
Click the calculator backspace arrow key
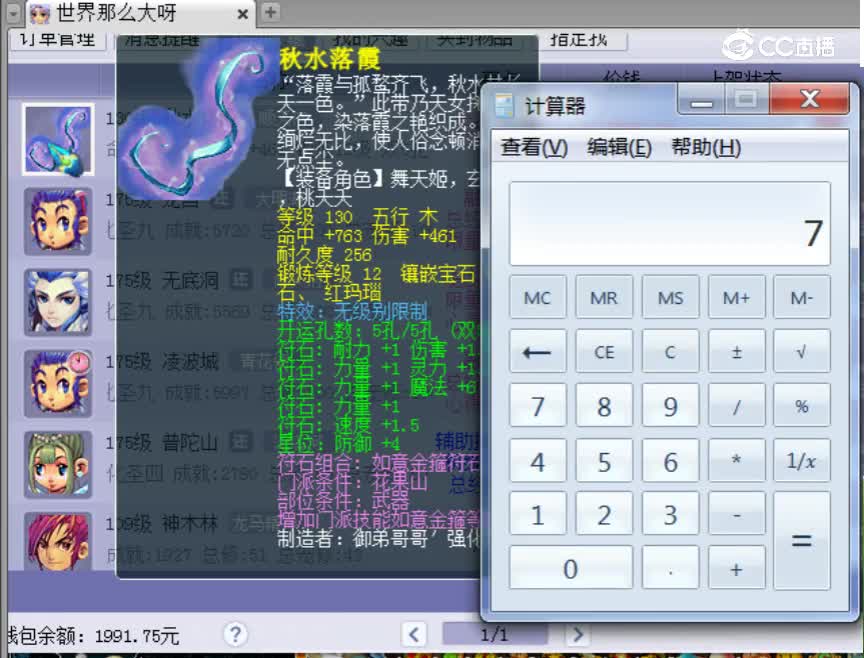coord(537,352)
